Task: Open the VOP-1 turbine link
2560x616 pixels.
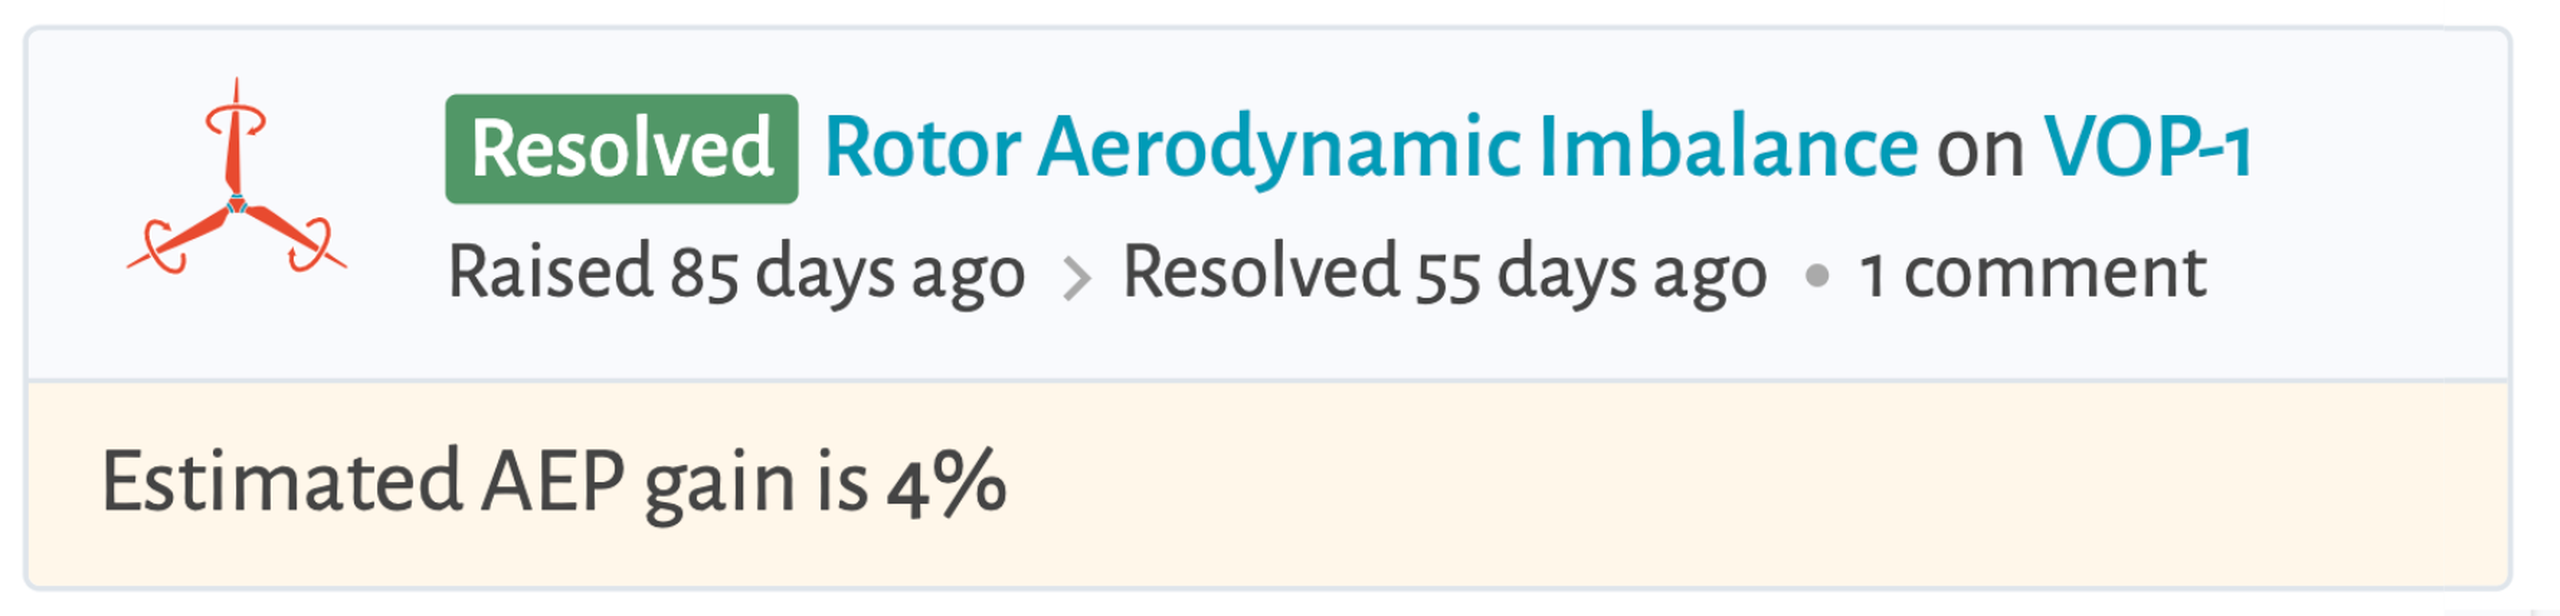Action: (2146, 149)
